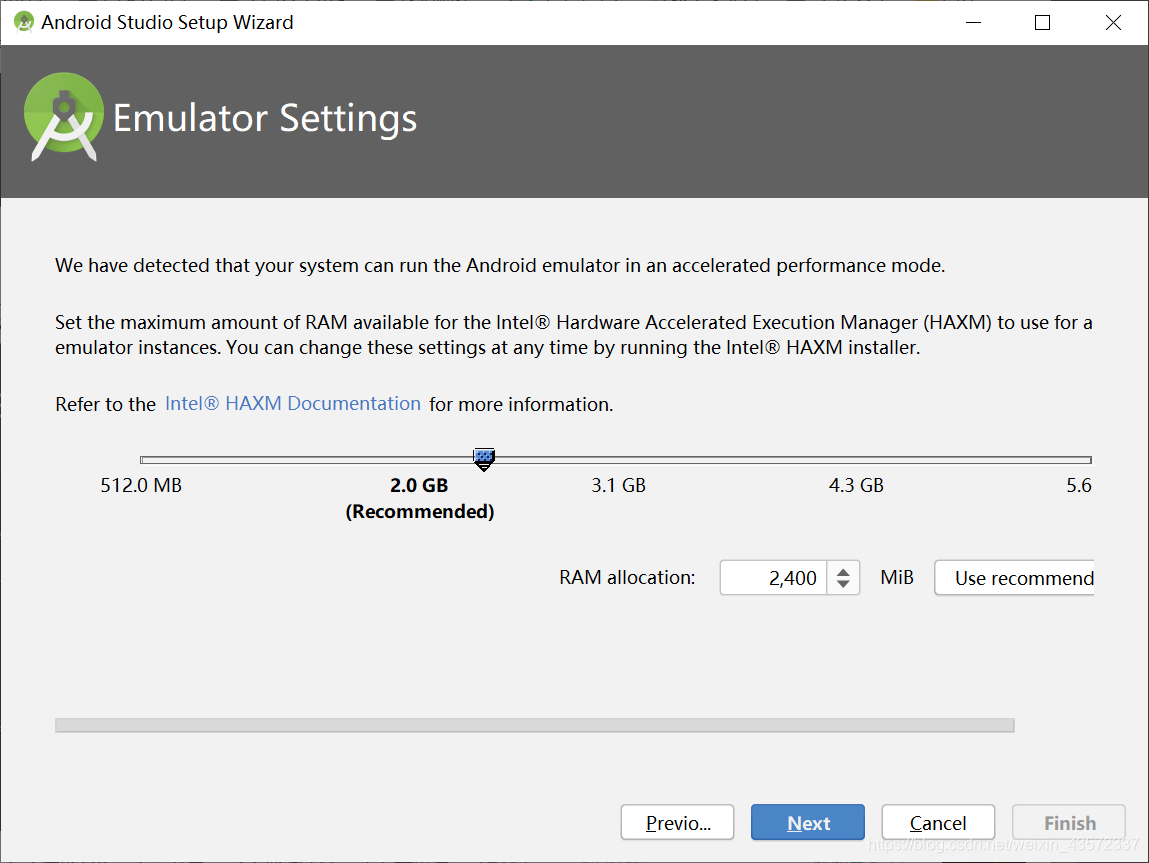Cancel the setup wizard
This screenshot has height=863, width=1149.
[x=938, y=823]
